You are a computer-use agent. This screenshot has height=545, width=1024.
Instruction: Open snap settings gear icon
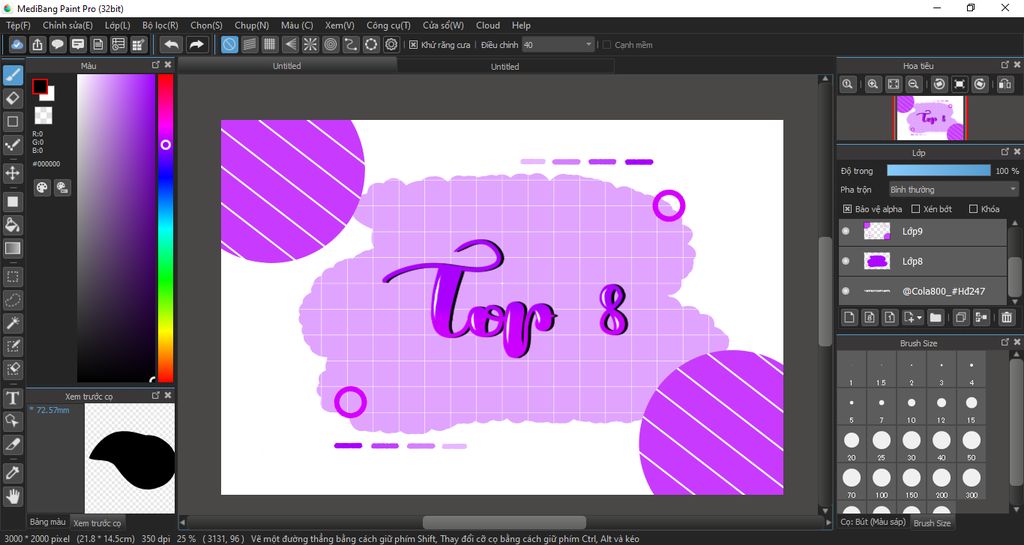(x=391, y=44)
